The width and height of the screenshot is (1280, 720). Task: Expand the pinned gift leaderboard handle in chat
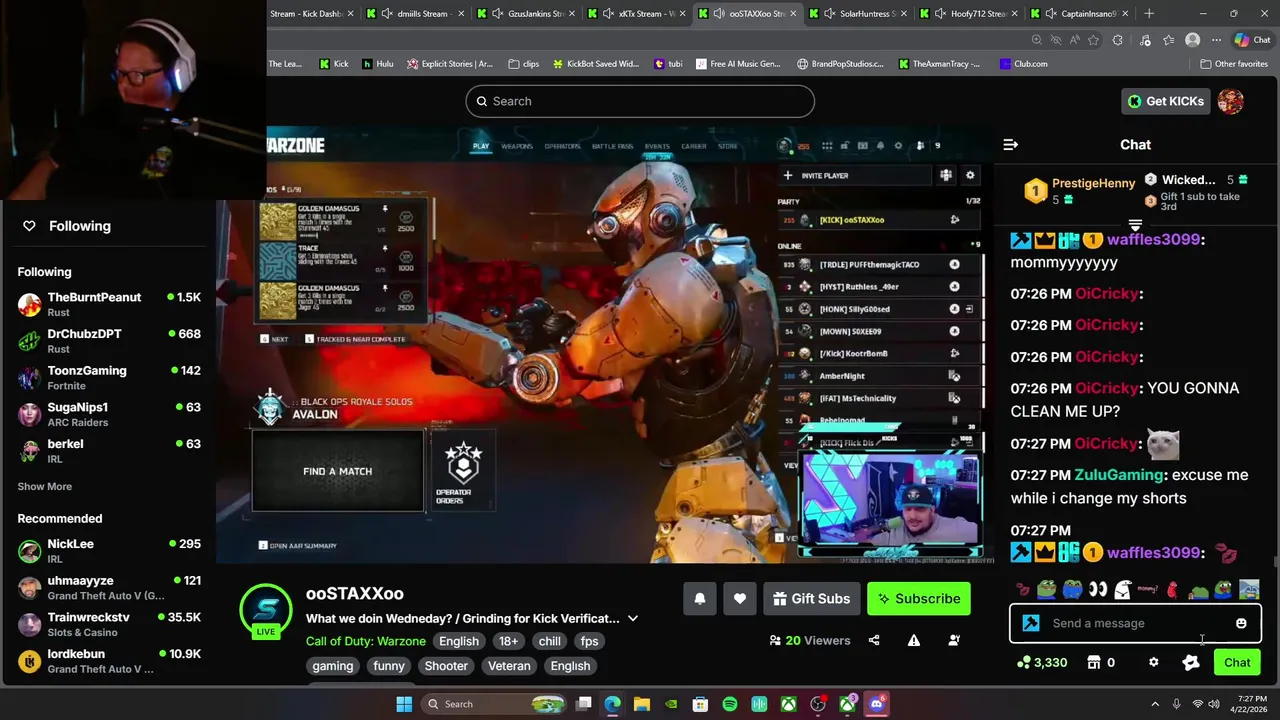(1135, 226)
